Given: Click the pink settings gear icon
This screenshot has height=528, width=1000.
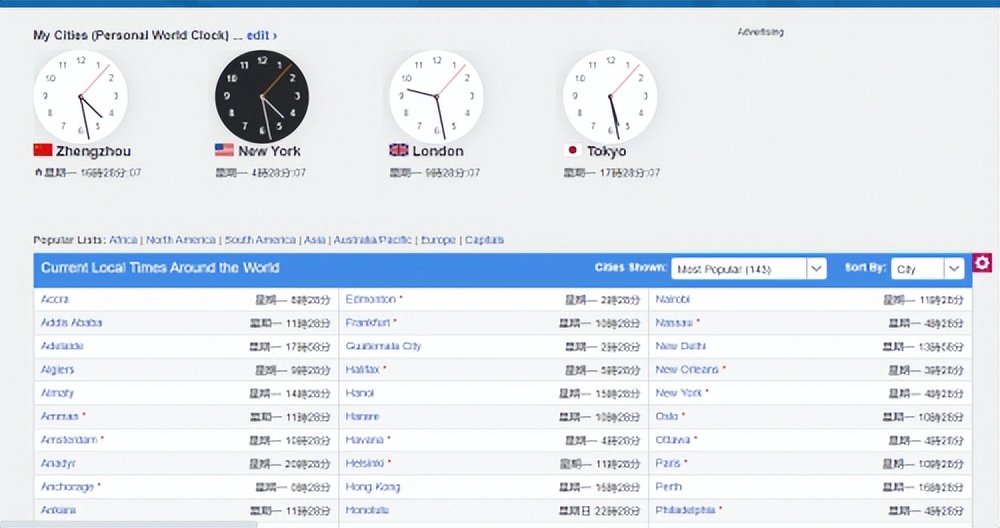Looking at the screenshot, I should (x=982, y=263).
